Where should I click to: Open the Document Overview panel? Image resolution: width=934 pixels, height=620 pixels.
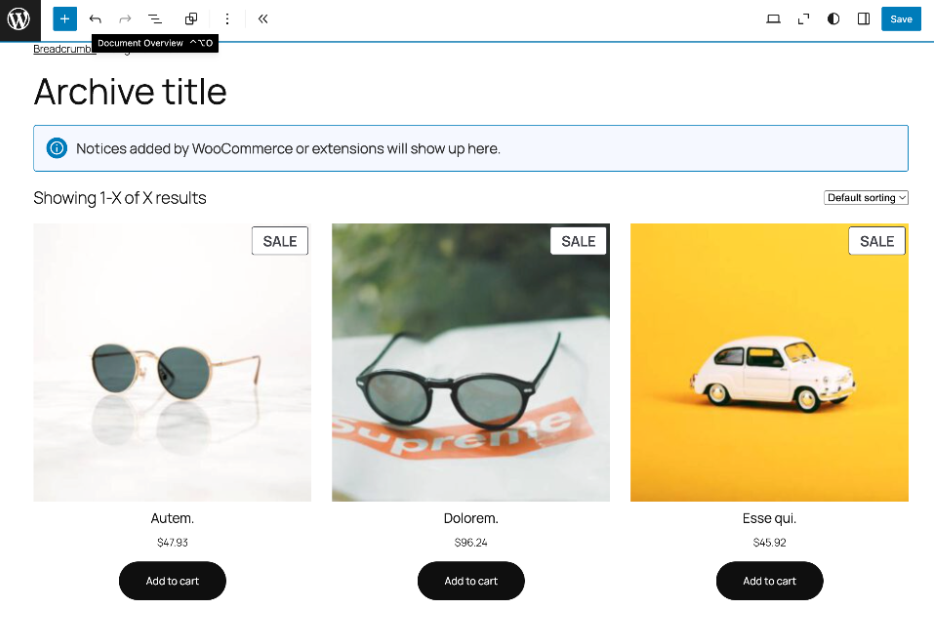[155, 18]
